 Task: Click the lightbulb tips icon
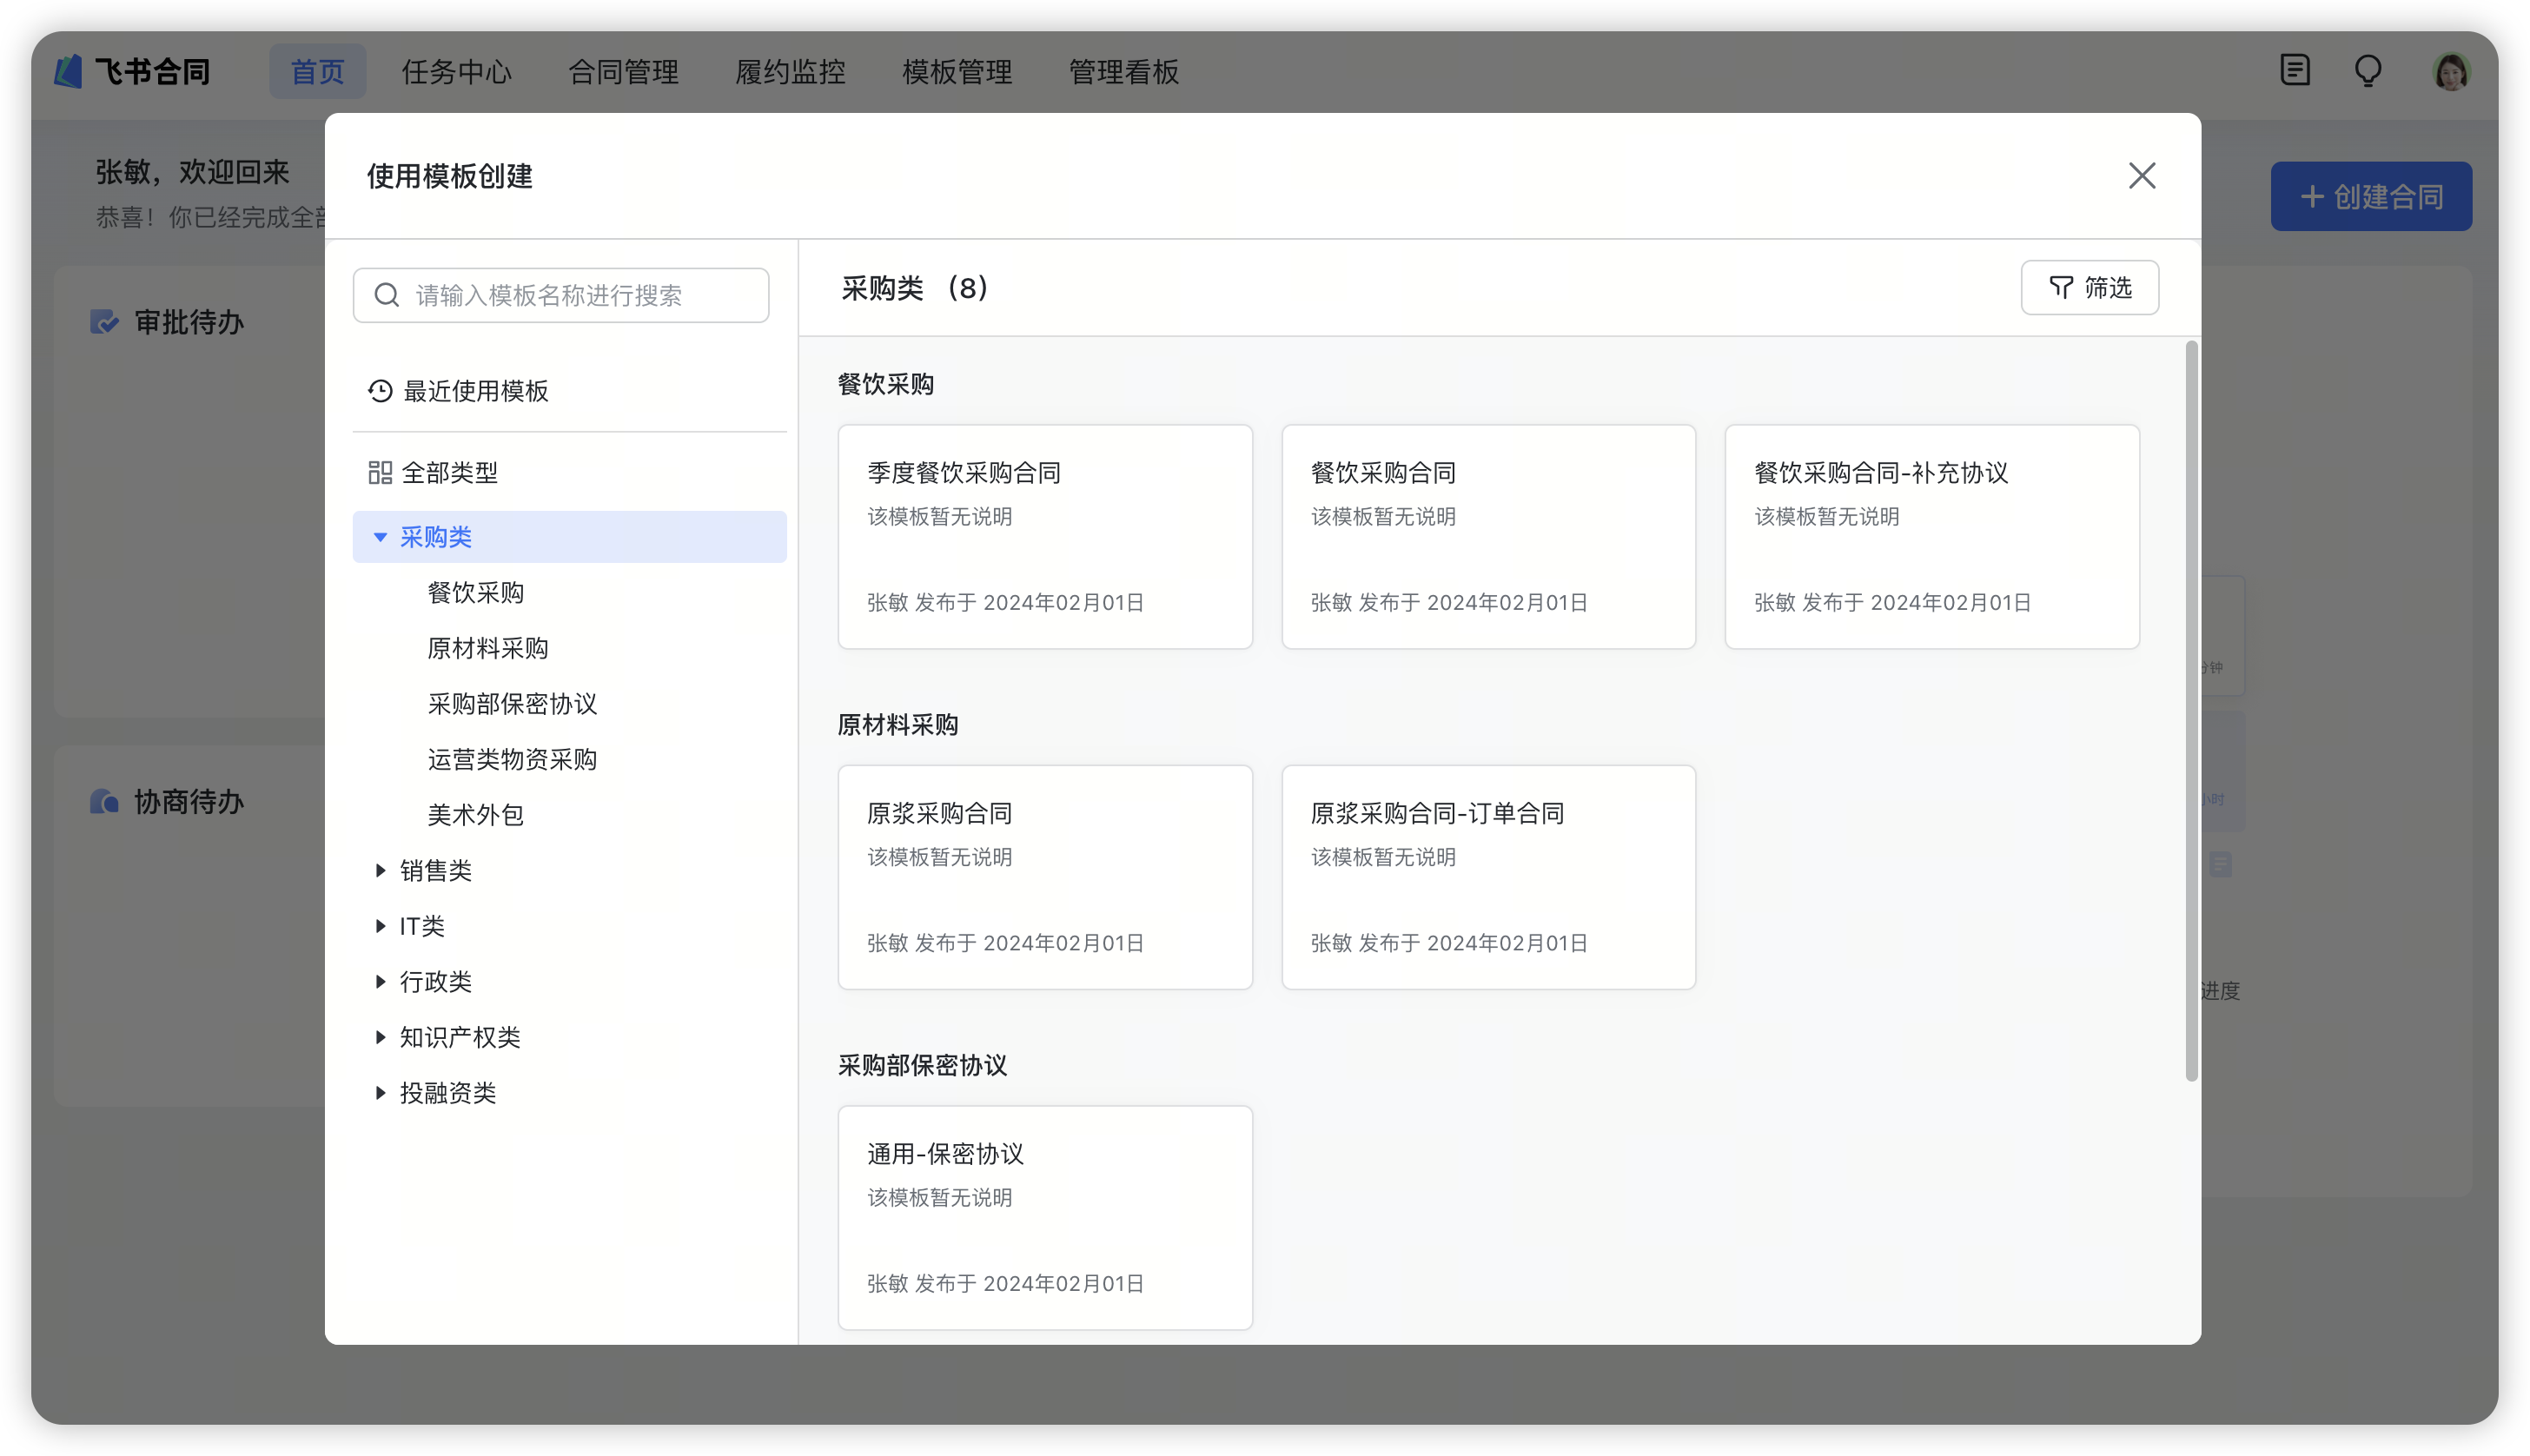[2368, 71]
